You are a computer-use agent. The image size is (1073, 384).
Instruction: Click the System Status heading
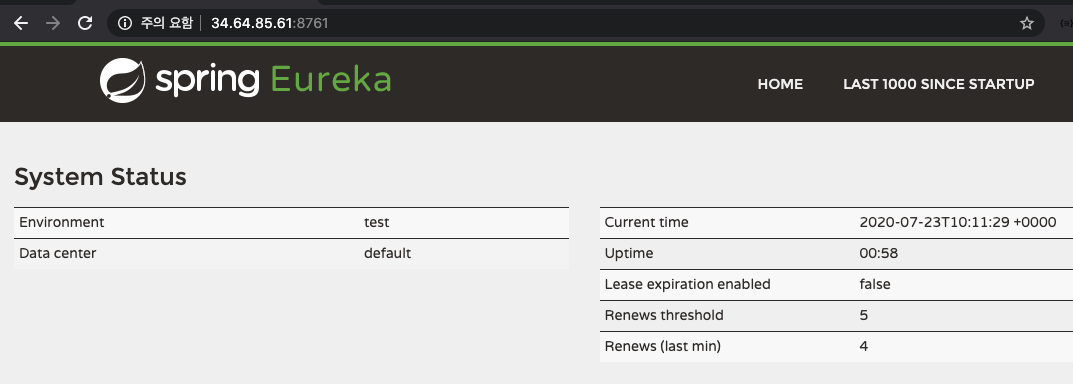click(101, 177)
